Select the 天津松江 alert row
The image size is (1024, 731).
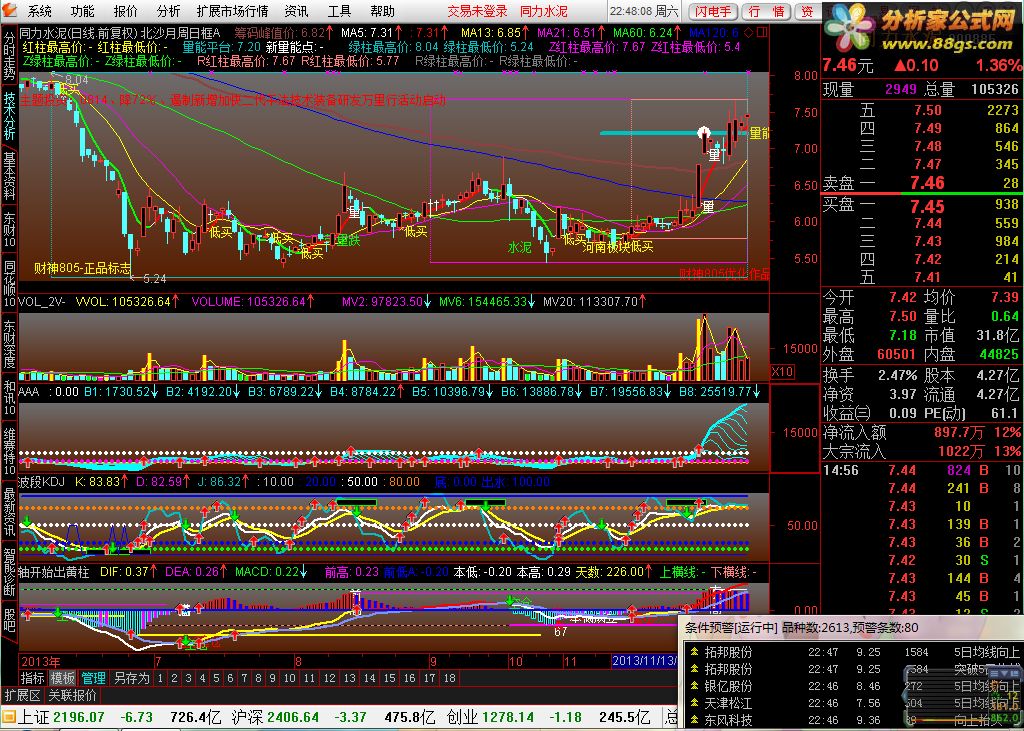coord(854,704)
